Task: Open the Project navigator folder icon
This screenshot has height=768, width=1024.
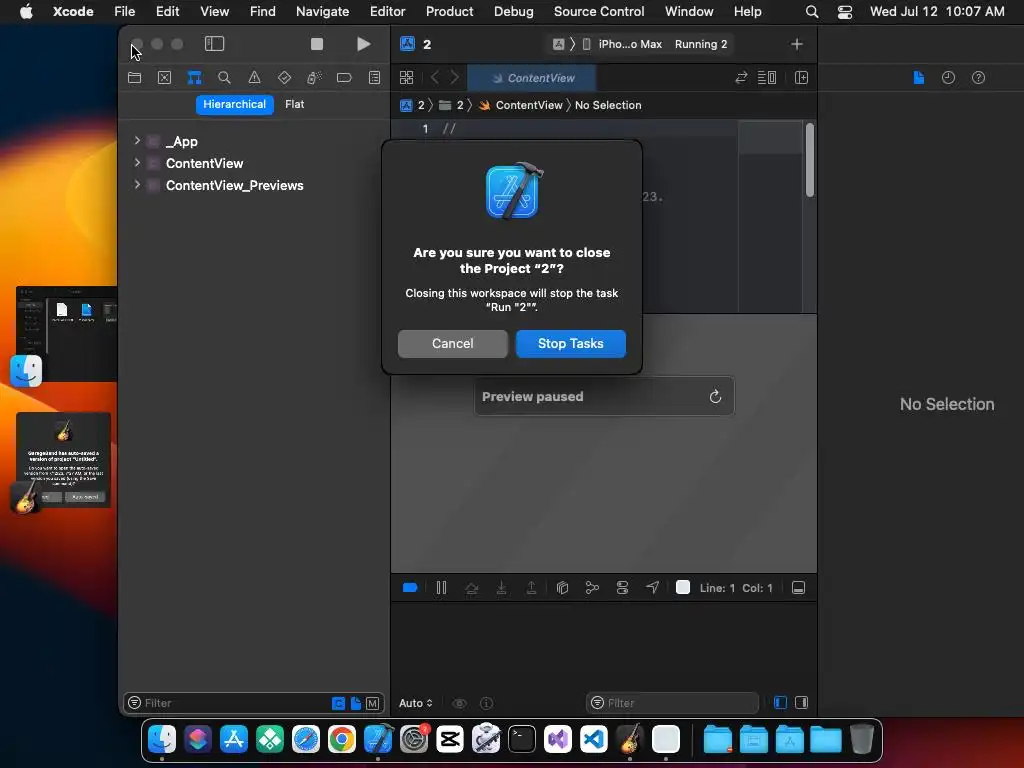Action: 135,78
